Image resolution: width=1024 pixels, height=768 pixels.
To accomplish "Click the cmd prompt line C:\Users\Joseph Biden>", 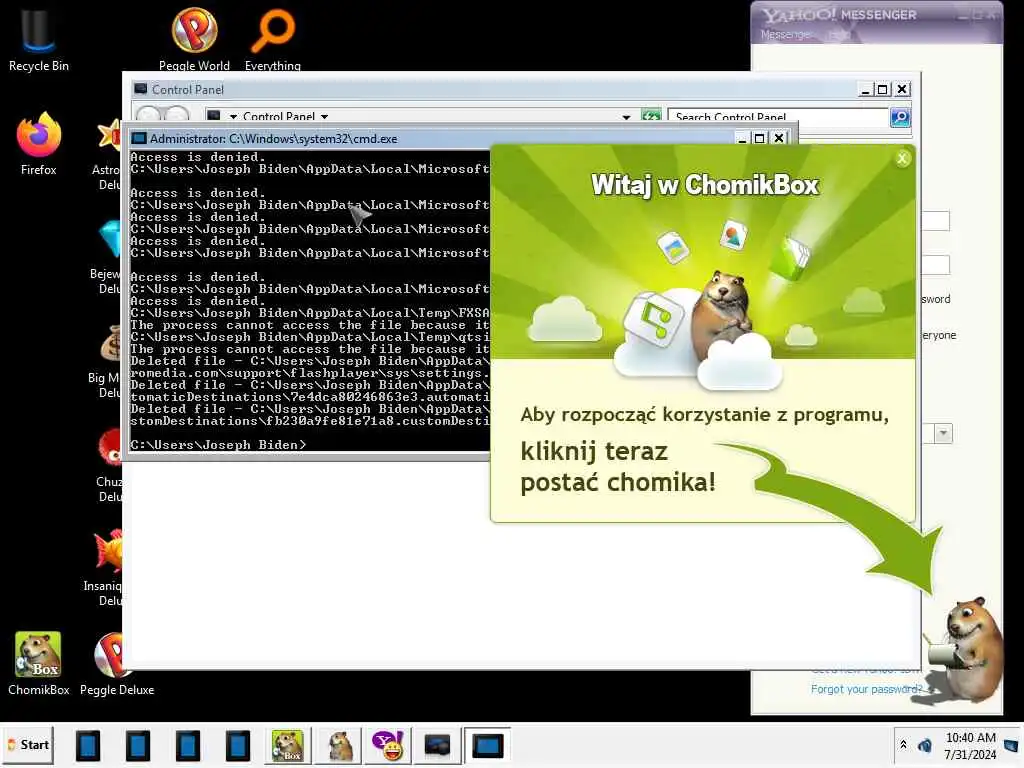I will 218,445.
